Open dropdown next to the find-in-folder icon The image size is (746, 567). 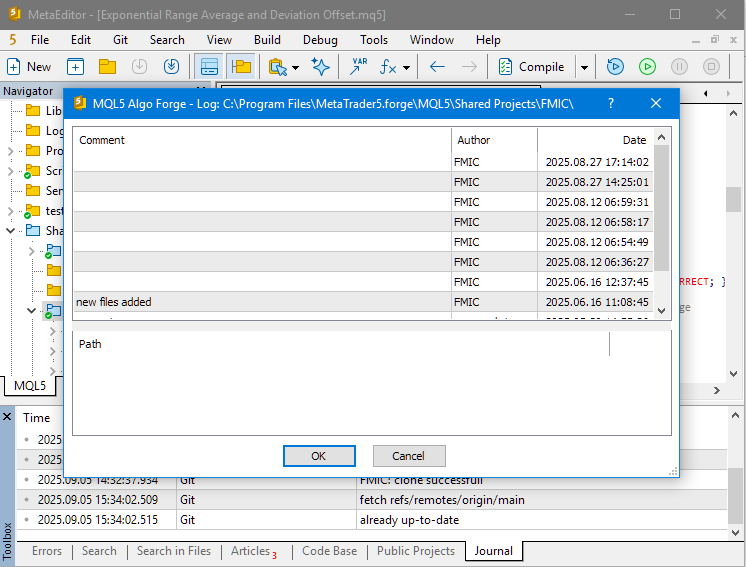pos(295,68)
